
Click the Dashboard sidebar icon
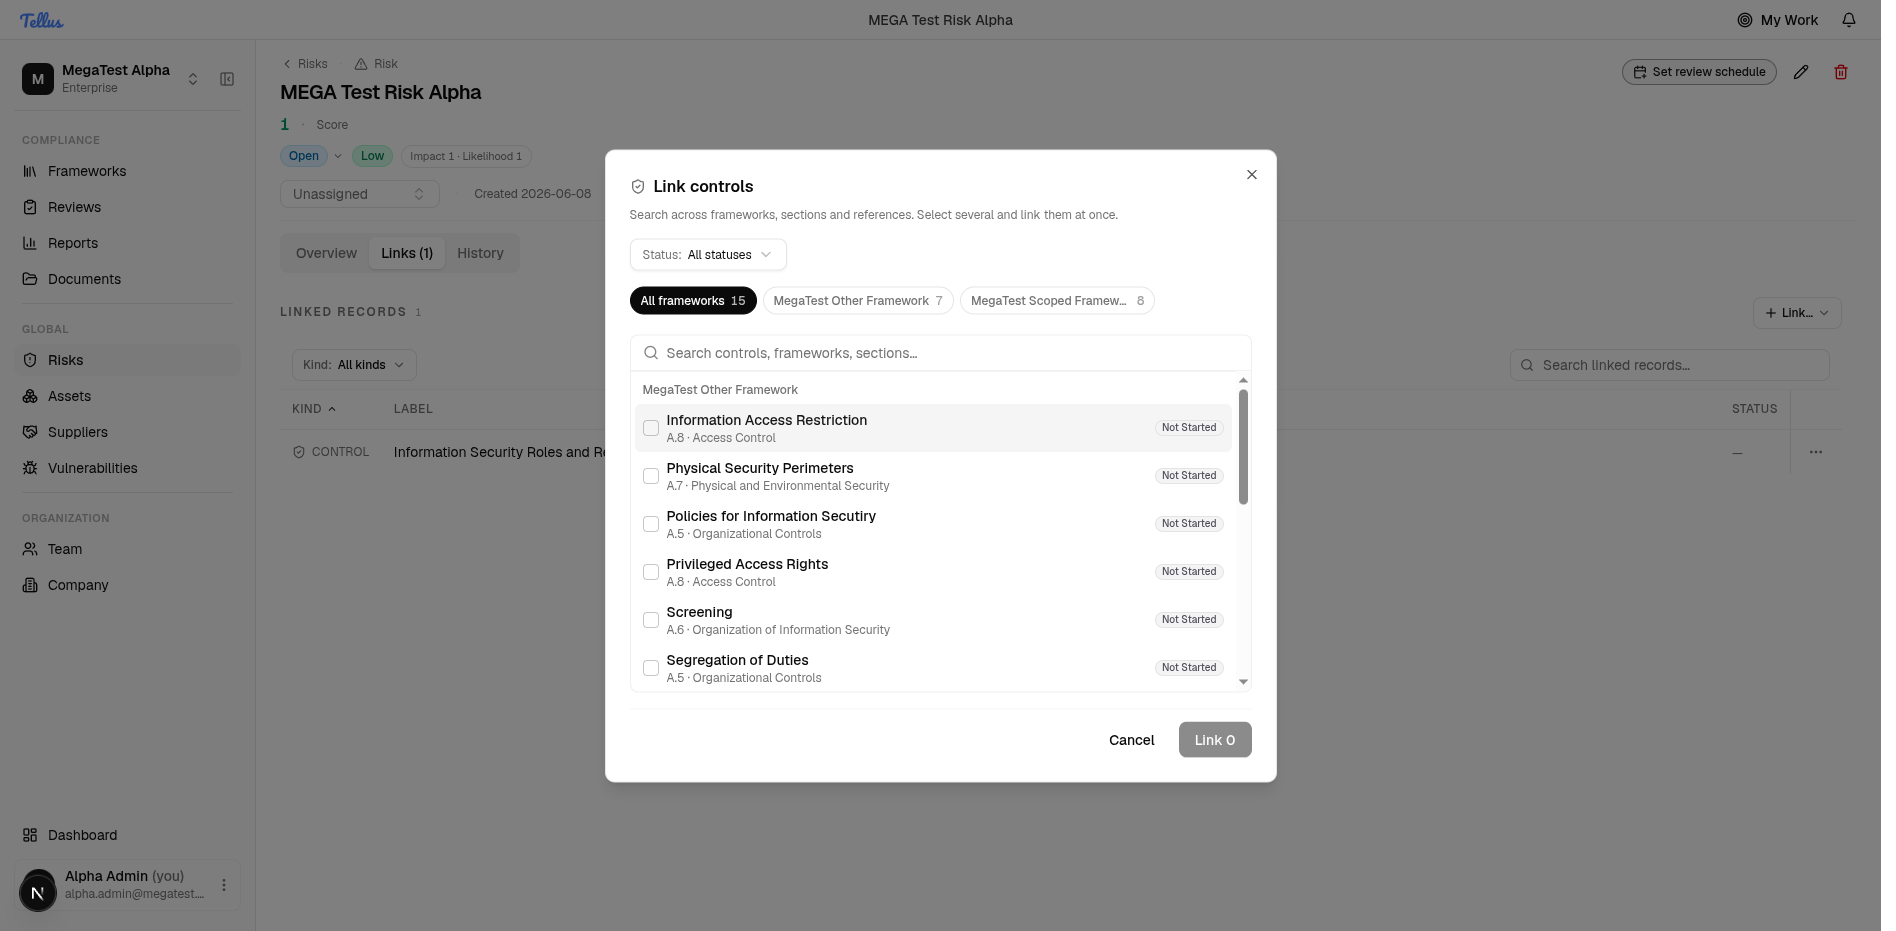pos(30,835)
